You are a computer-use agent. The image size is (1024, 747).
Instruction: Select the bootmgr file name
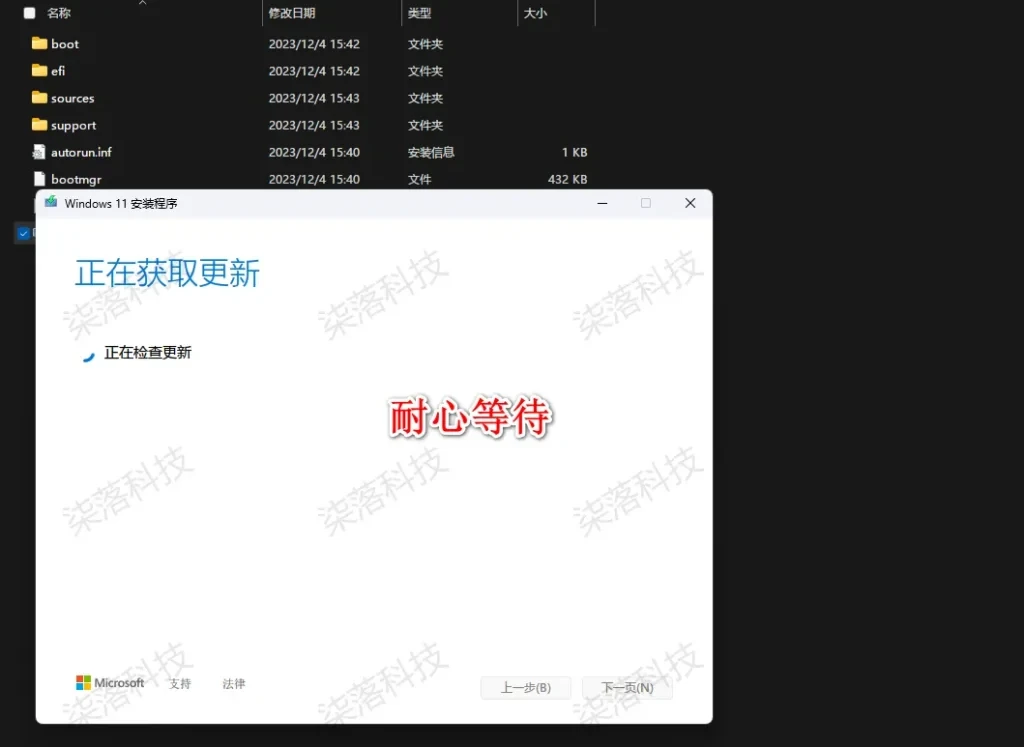pos(76,179)
